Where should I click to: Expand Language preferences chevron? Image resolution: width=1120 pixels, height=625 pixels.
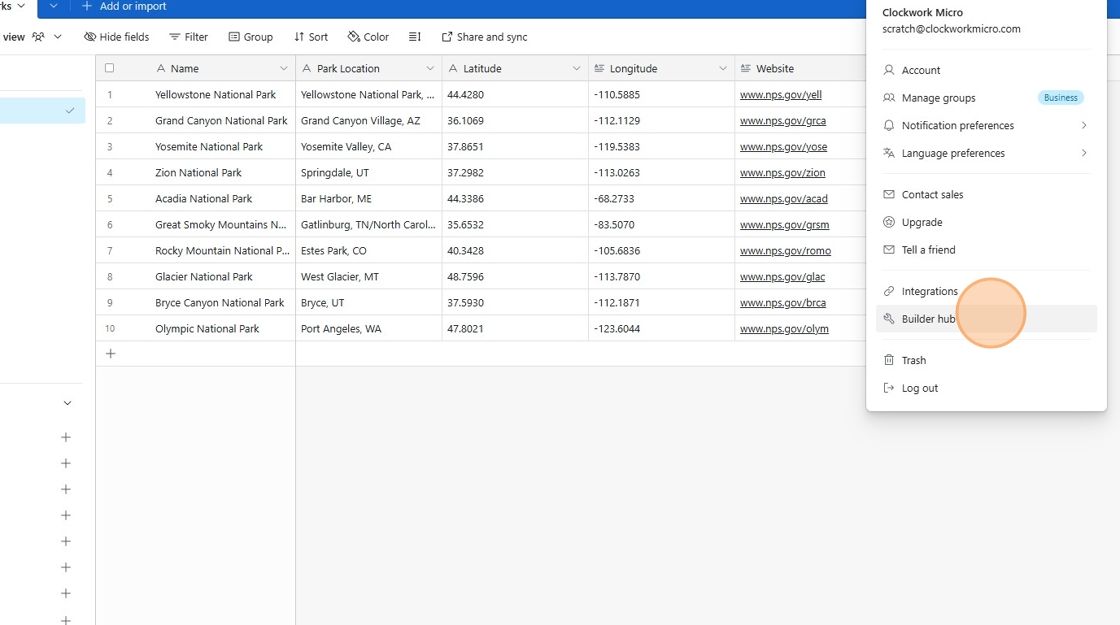coord(1084,153)
